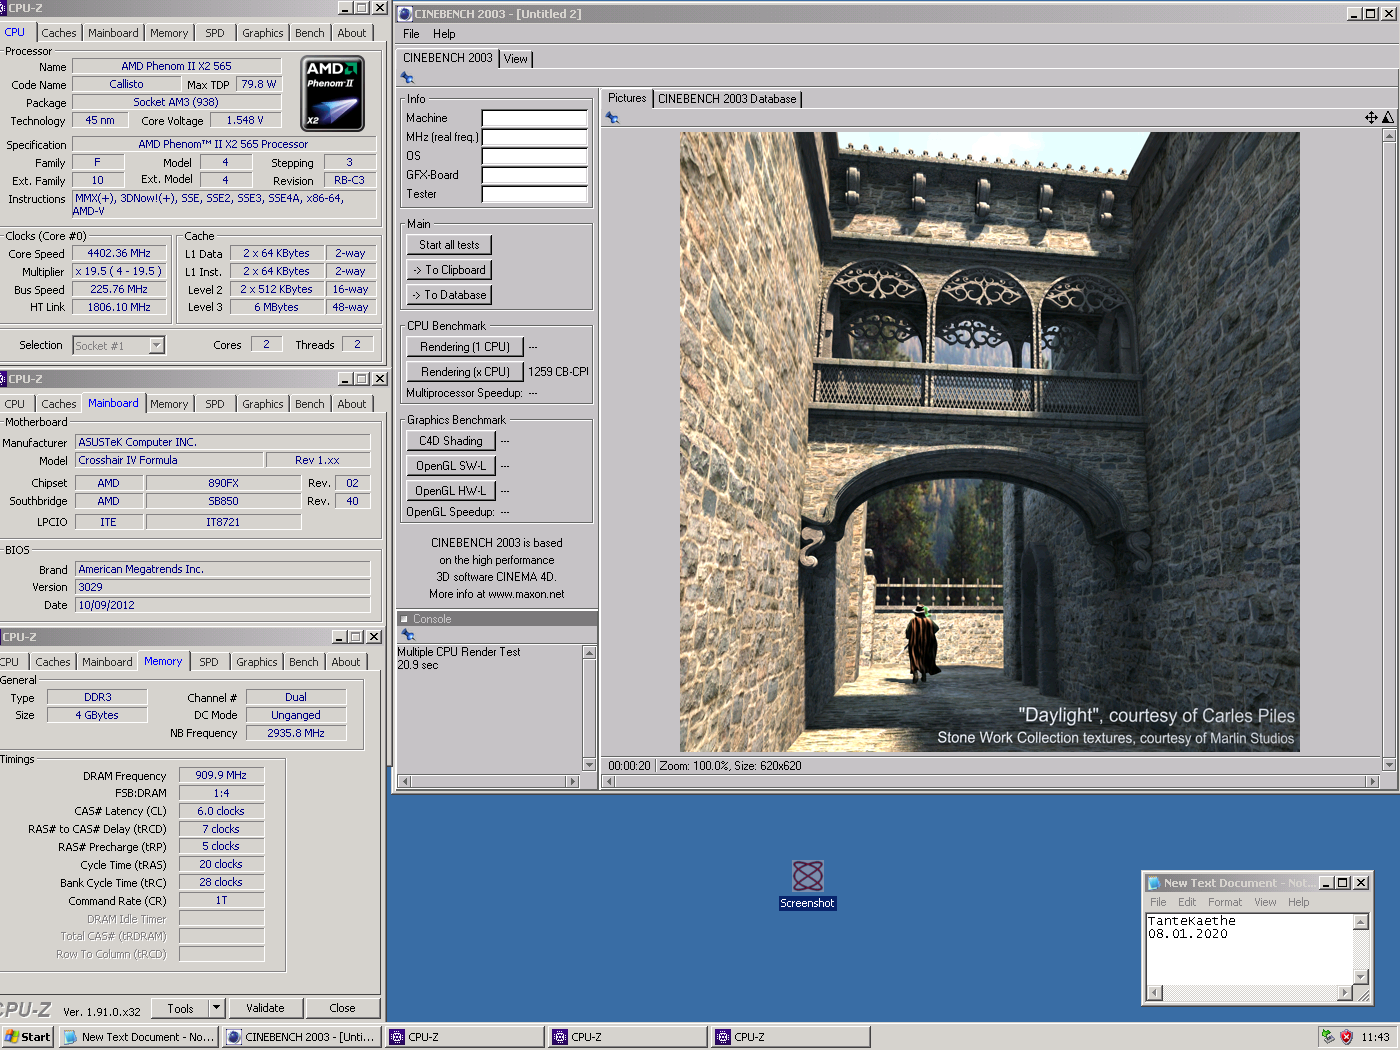The height and width of the screenshot is (1050, 1400).
Task: Click the AMD Phenom II logo in CPU-Z
Action: (x=332, y=93)
